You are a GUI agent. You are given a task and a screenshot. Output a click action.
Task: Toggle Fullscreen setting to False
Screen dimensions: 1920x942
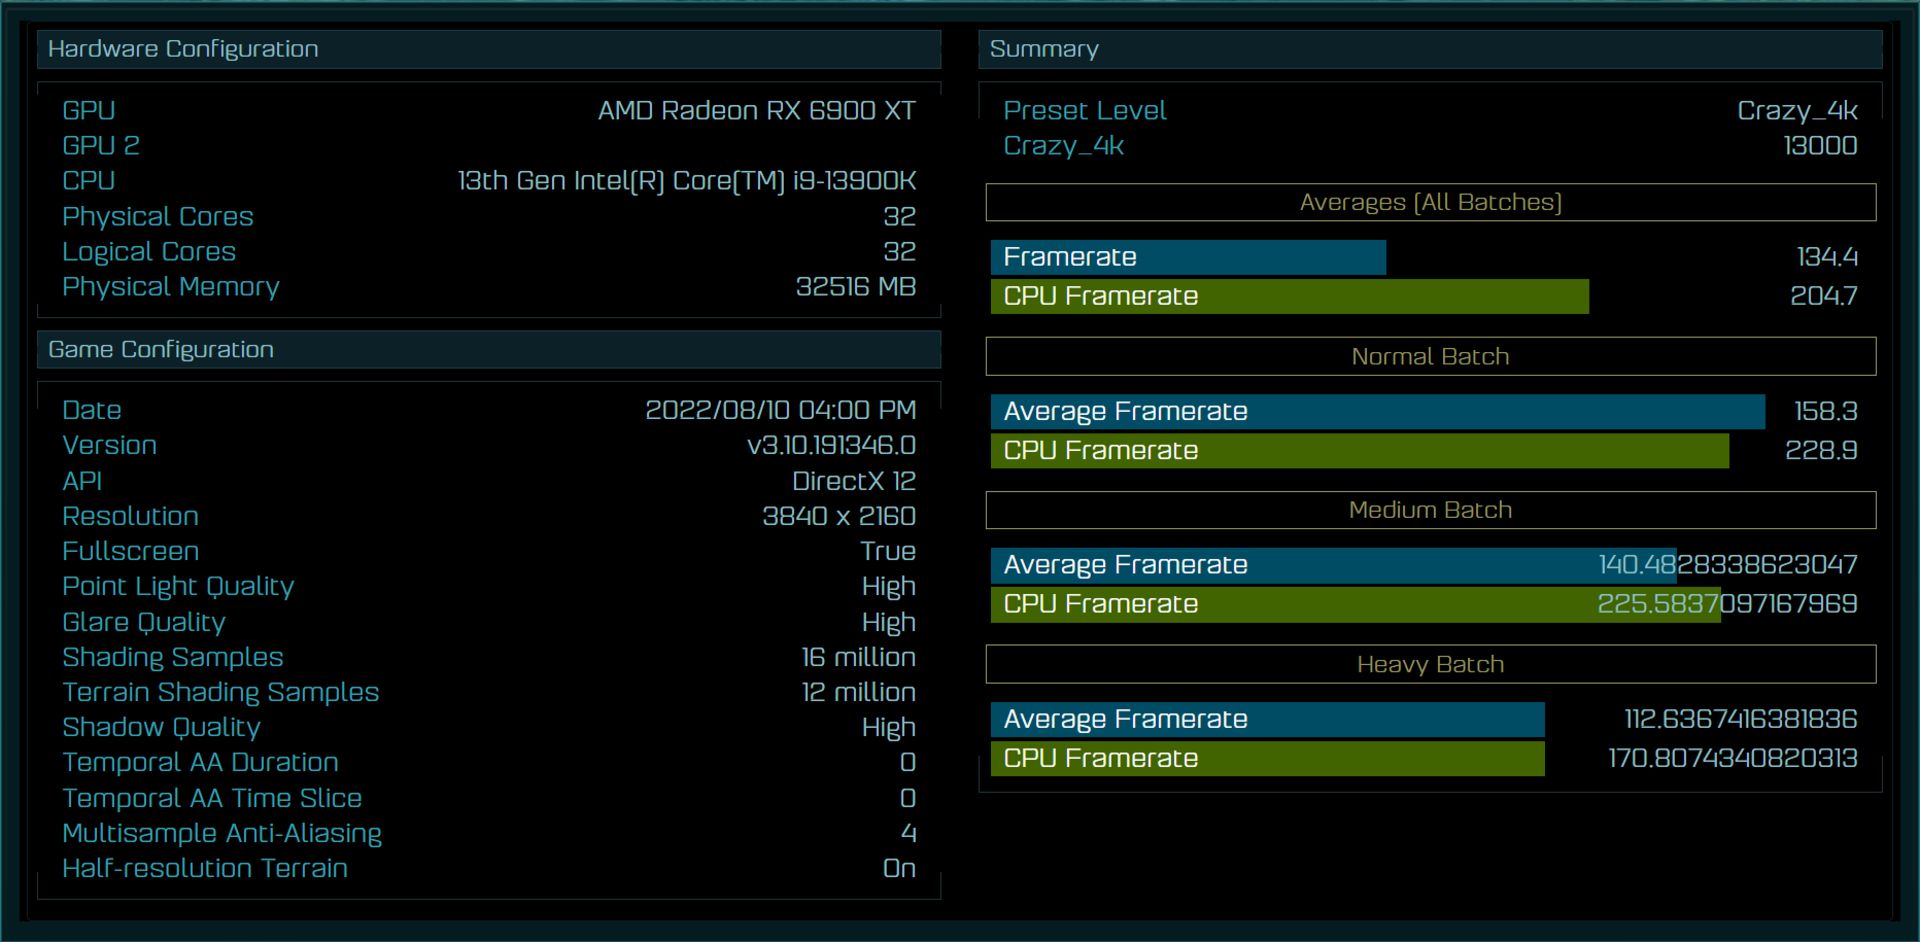click(886, 551)
